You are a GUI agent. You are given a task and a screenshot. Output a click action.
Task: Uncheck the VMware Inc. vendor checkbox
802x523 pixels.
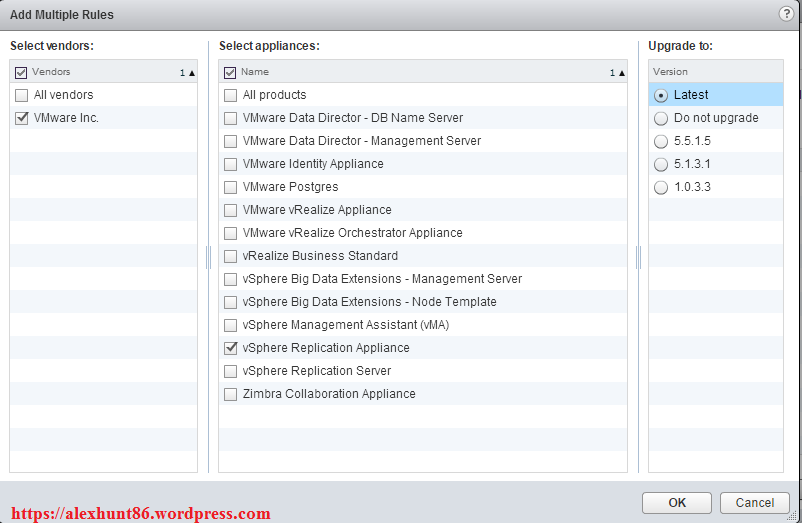coord(21,118)
